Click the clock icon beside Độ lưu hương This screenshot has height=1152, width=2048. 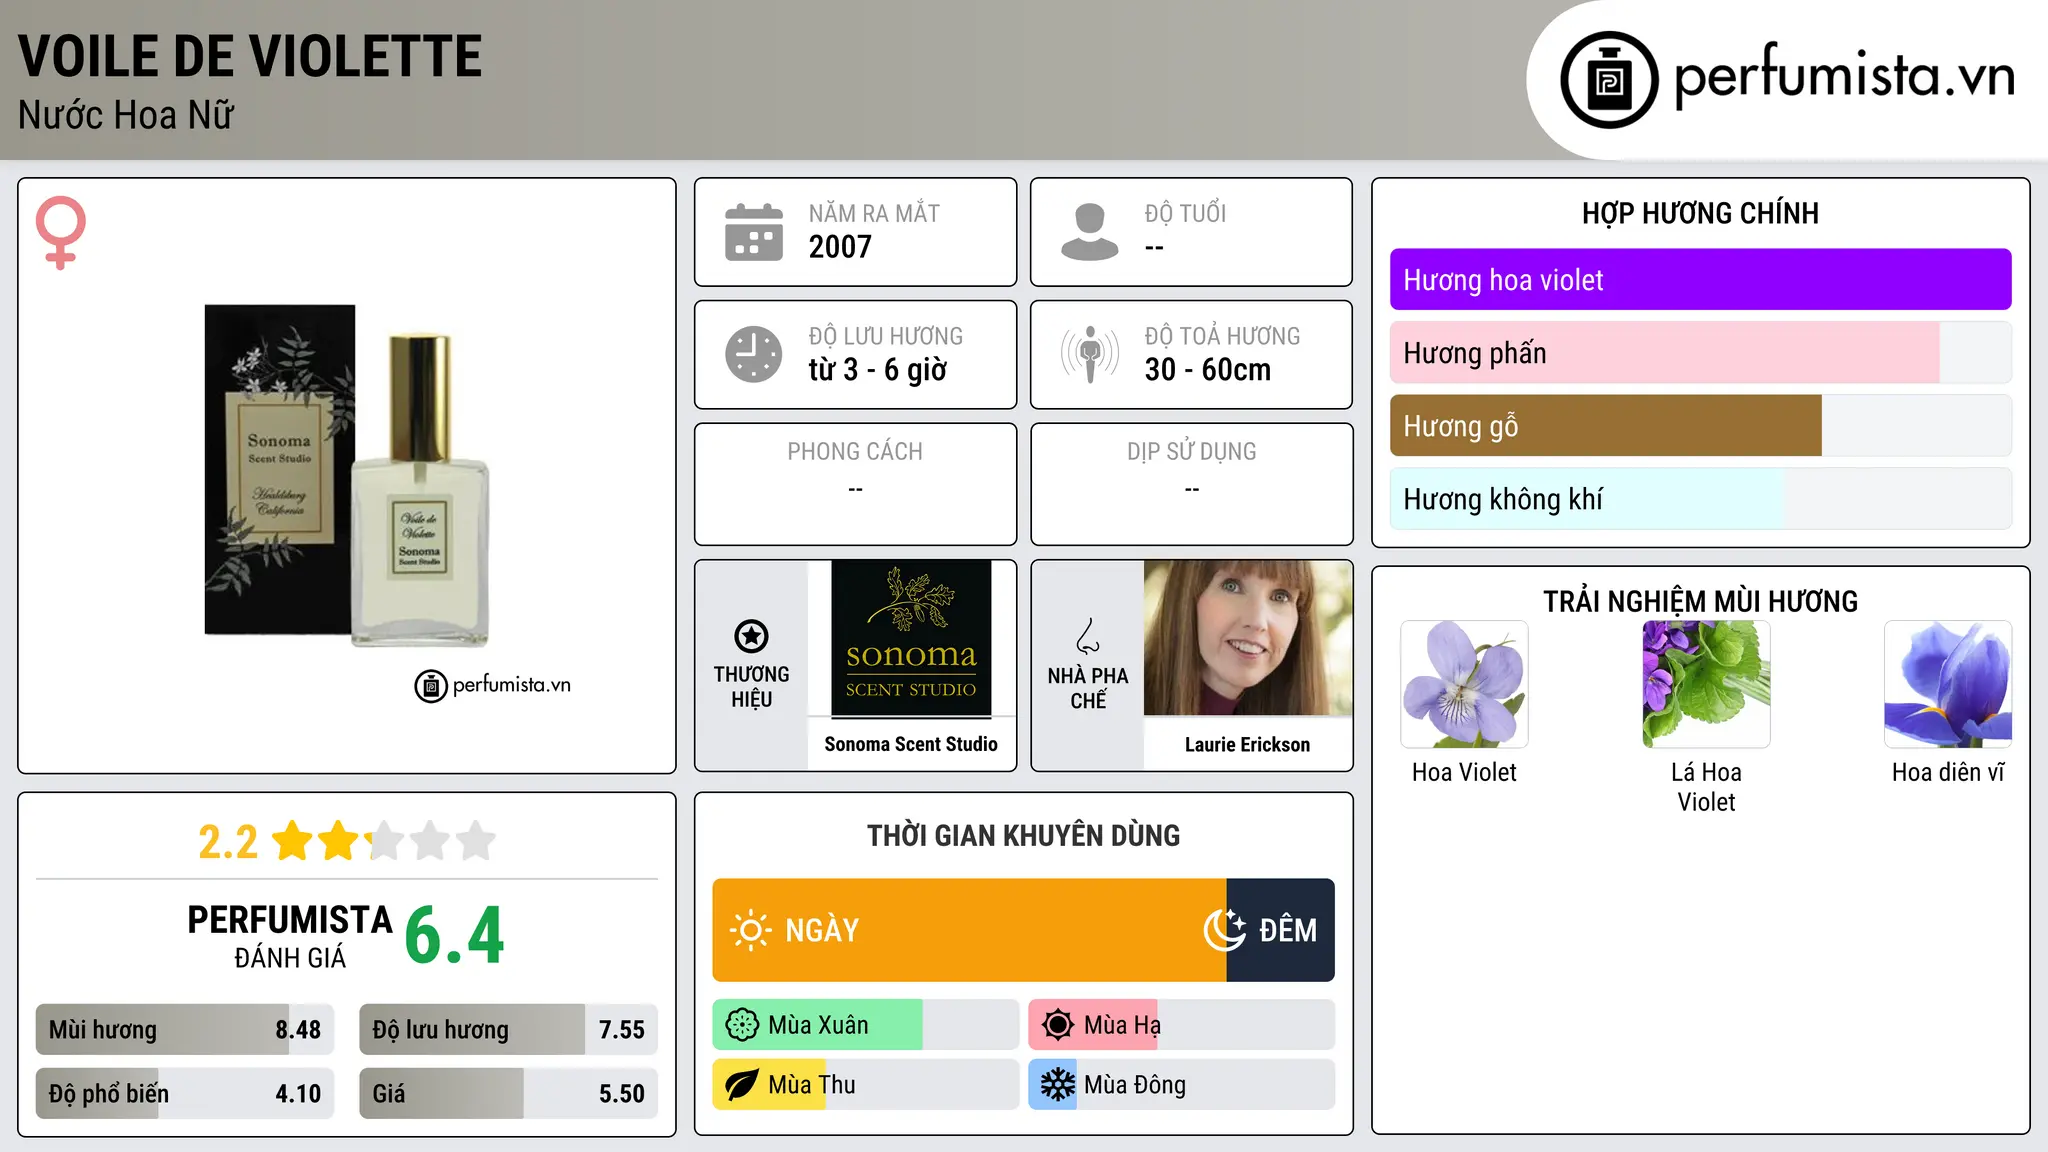tap(754, 354)
